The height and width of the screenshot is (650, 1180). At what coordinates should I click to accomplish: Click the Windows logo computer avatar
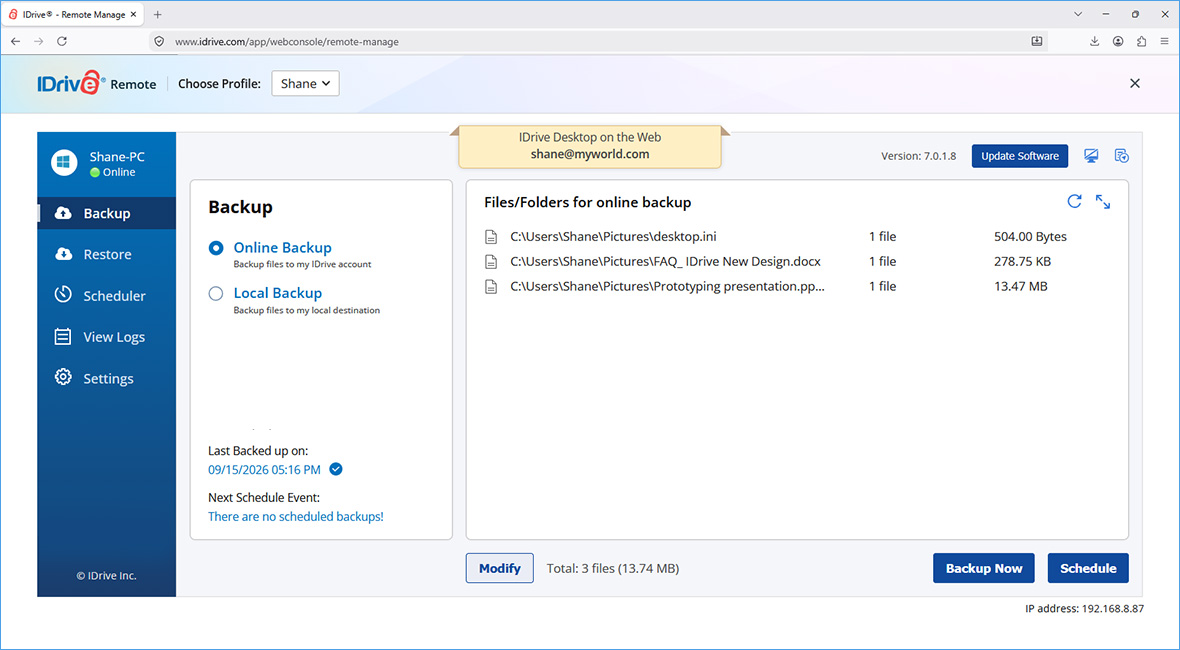(64, 163)
